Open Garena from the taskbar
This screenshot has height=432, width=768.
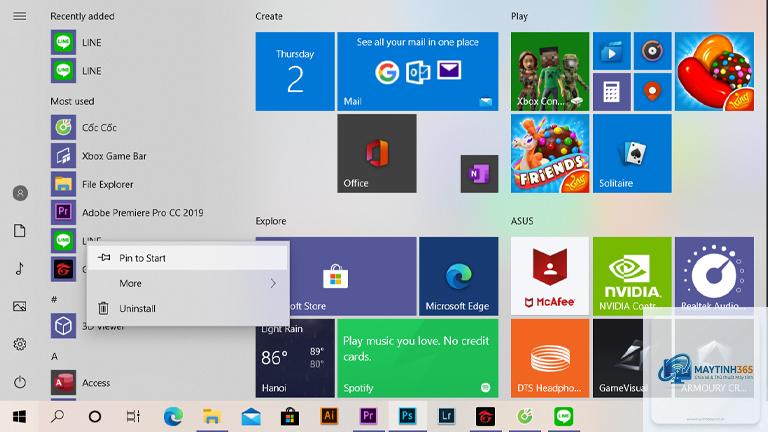pyautogui.click(x=485, y=417)
